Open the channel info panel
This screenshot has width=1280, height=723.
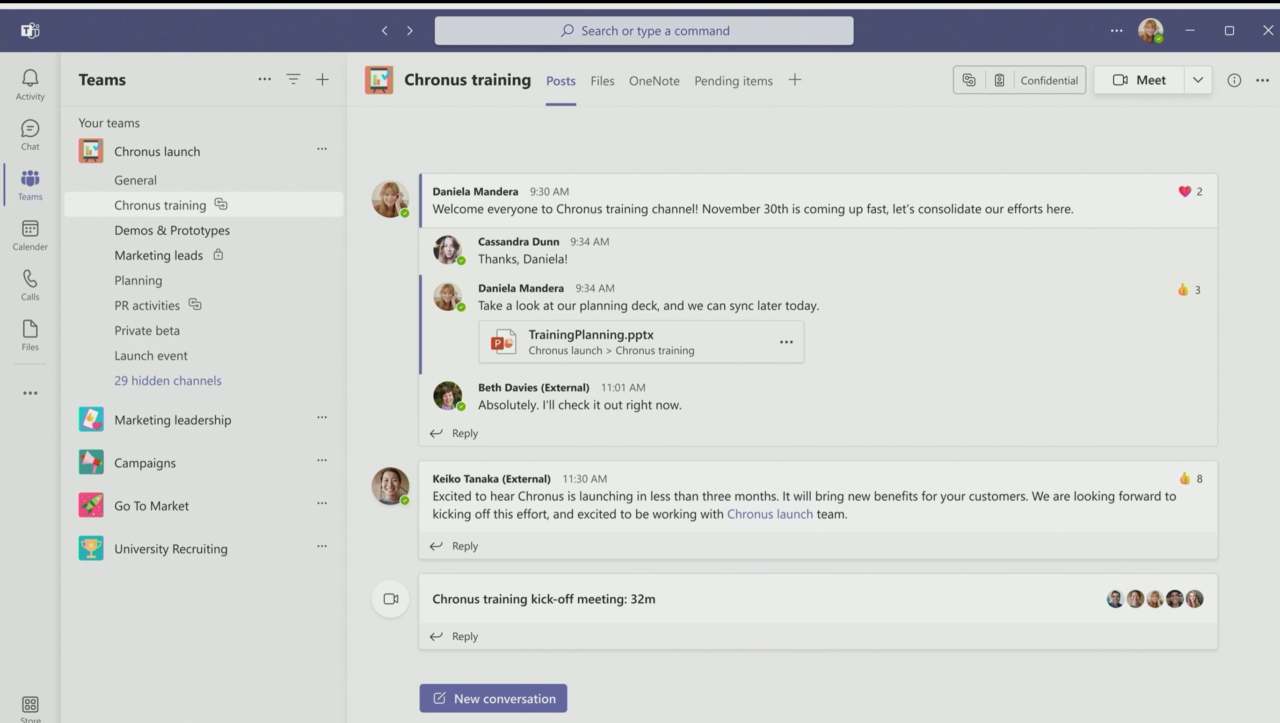tap(1234, 80)
